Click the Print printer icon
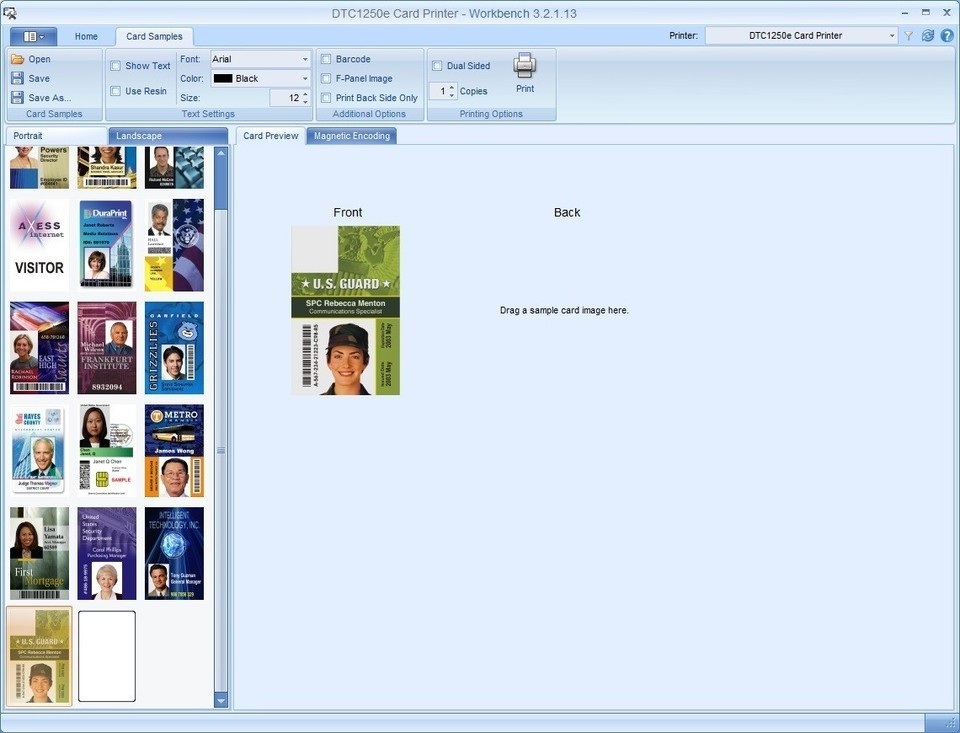The height and width of the screenshot is (733, 960). (x=525, y=67)
